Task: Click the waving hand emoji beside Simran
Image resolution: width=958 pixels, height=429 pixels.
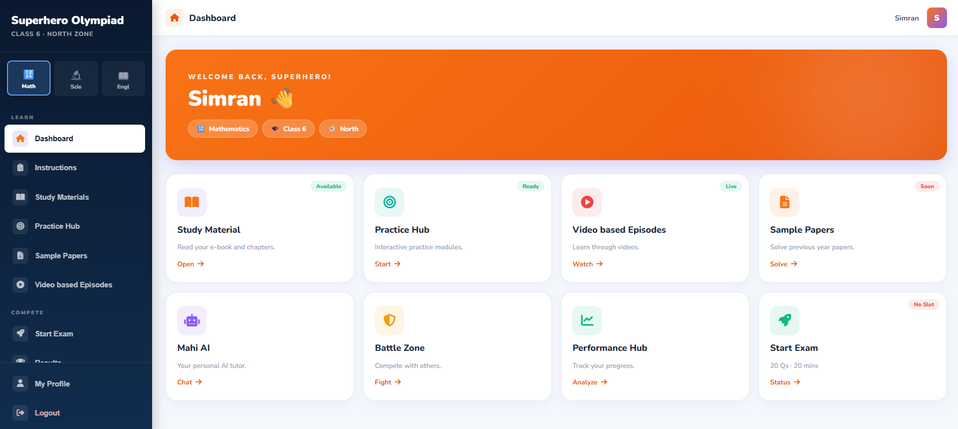Action: (282, 98)
